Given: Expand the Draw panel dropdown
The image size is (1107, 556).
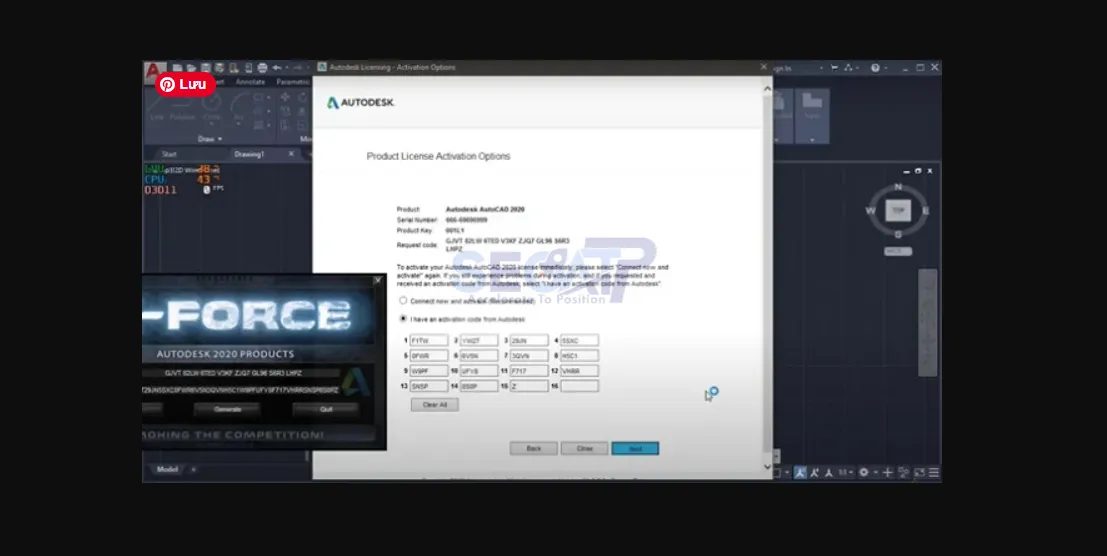Looking at the screenshot, I should 210,139.
